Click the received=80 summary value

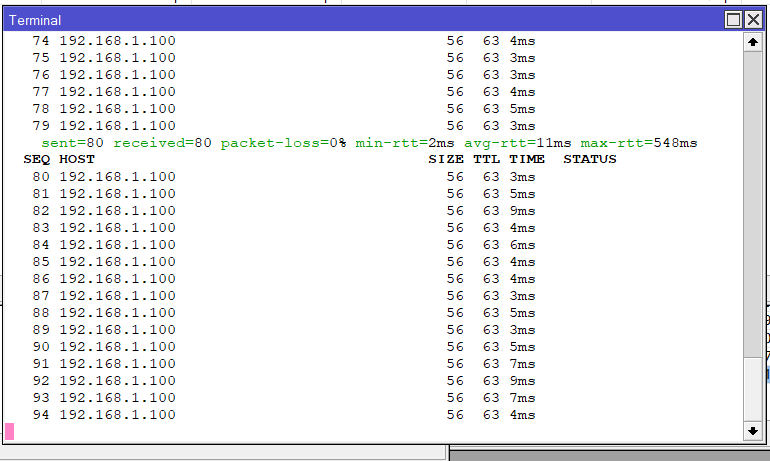163,143
